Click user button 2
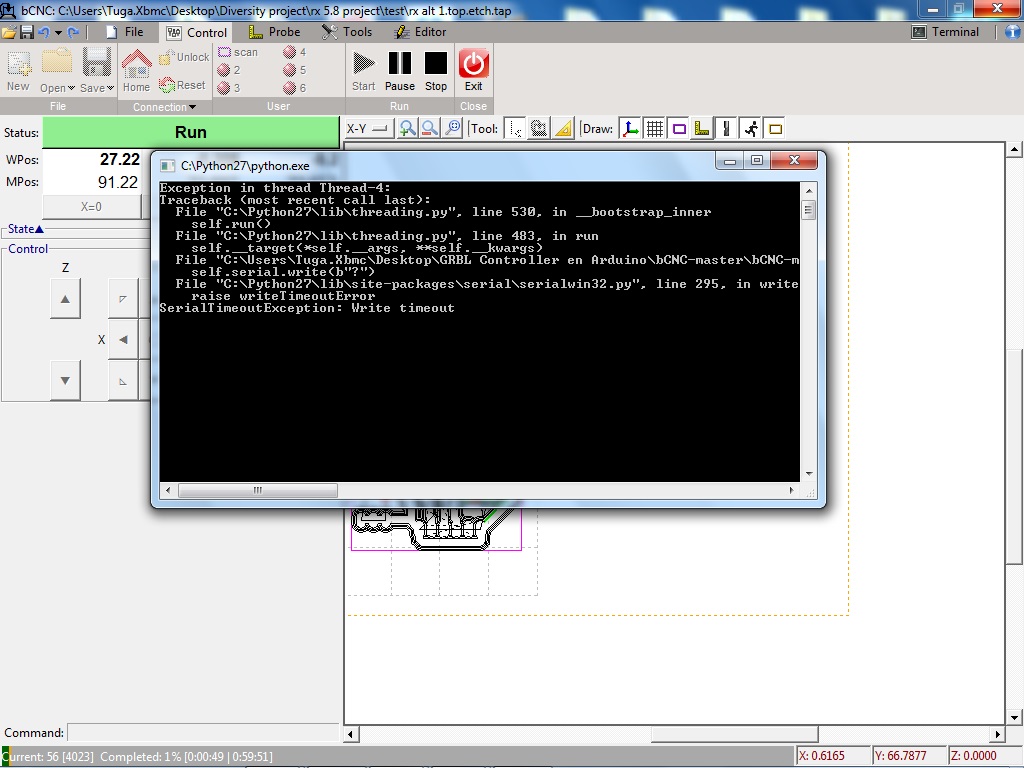 [229, 70]
